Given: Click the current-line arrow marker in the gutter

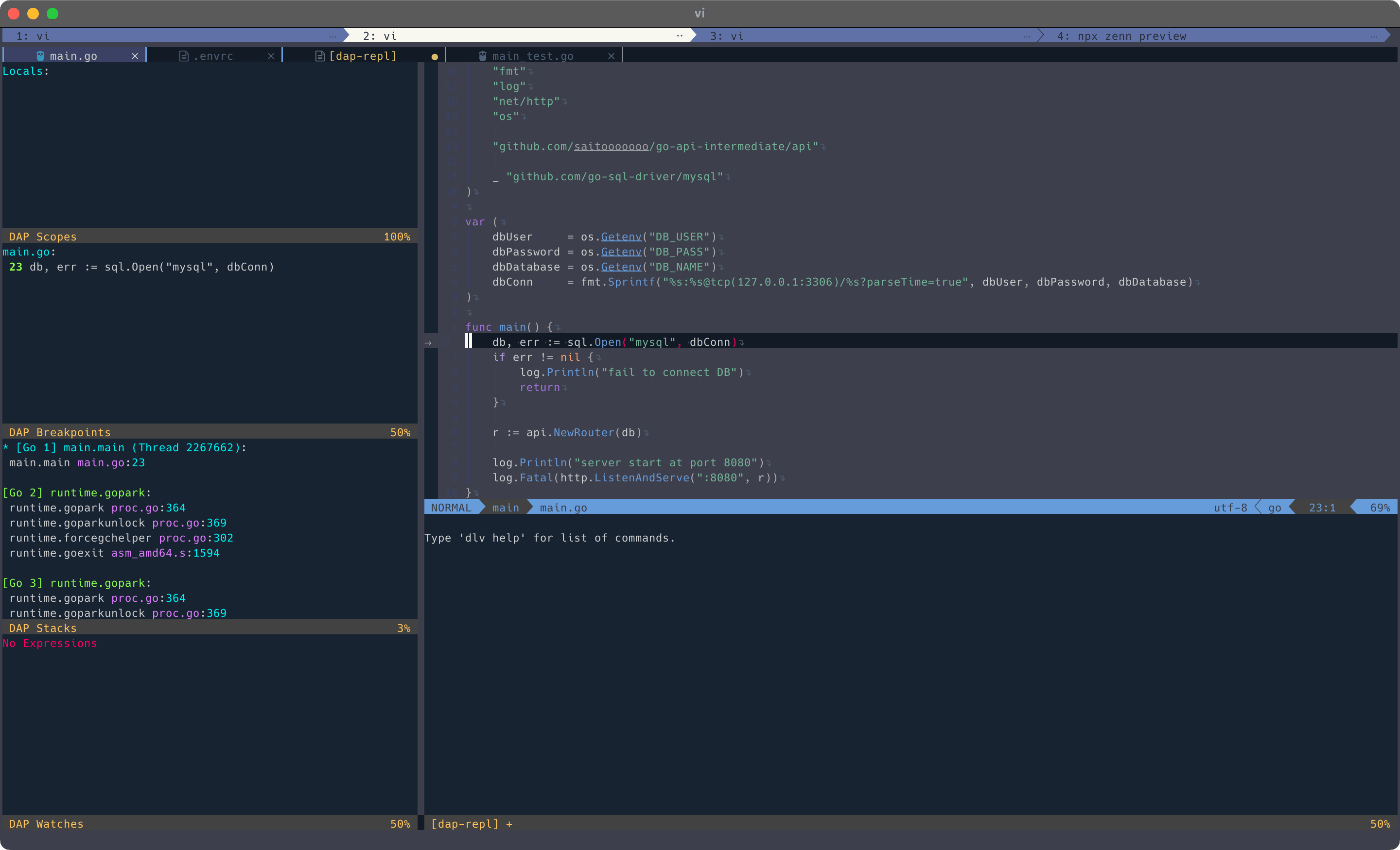Looking at the screenshot, I should coord(428,342).
